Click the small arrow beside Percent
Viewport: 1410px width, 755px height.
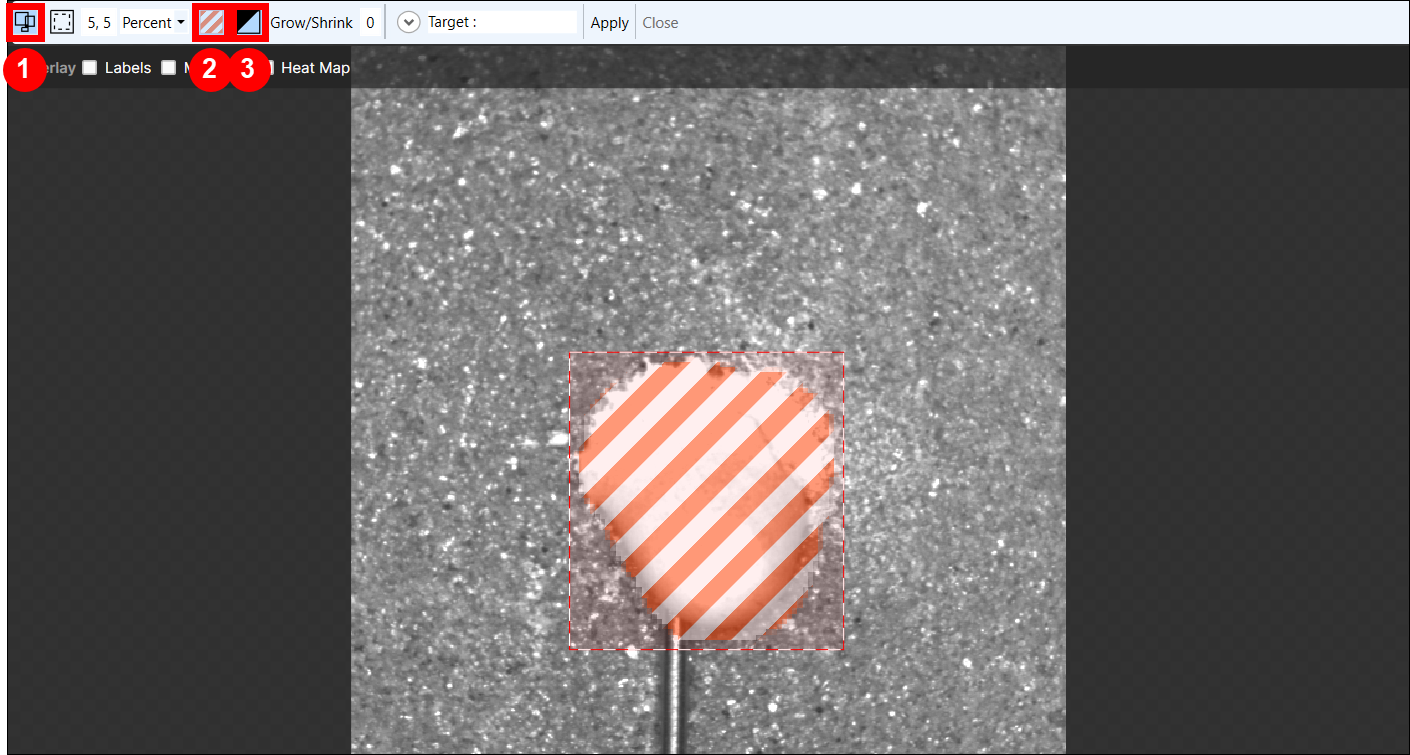pyautogui.click(x=181, y=22)
